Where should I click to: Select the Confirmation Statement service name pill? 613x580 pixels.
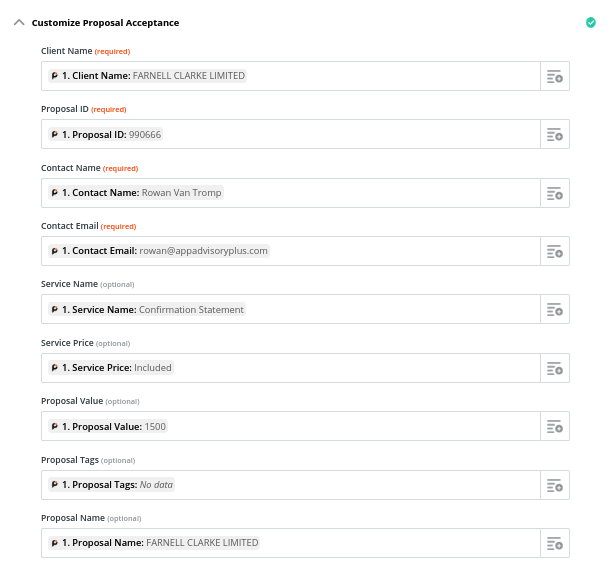click(x=147, y=310)
